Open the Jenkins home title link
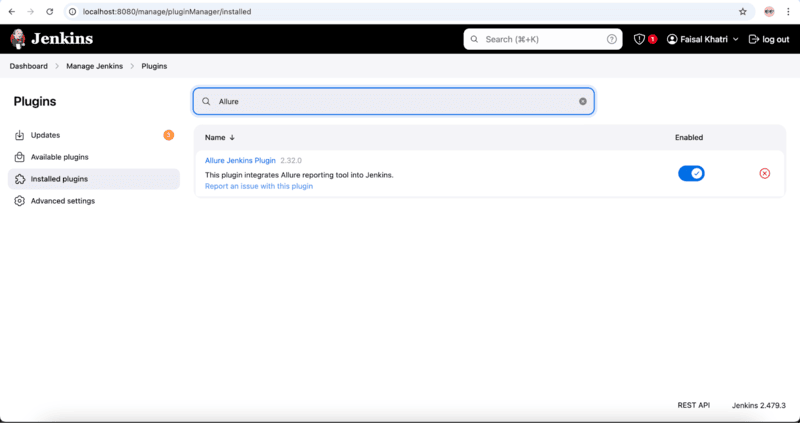This screenshot has height=423, width=800. [x=62, y=39]
